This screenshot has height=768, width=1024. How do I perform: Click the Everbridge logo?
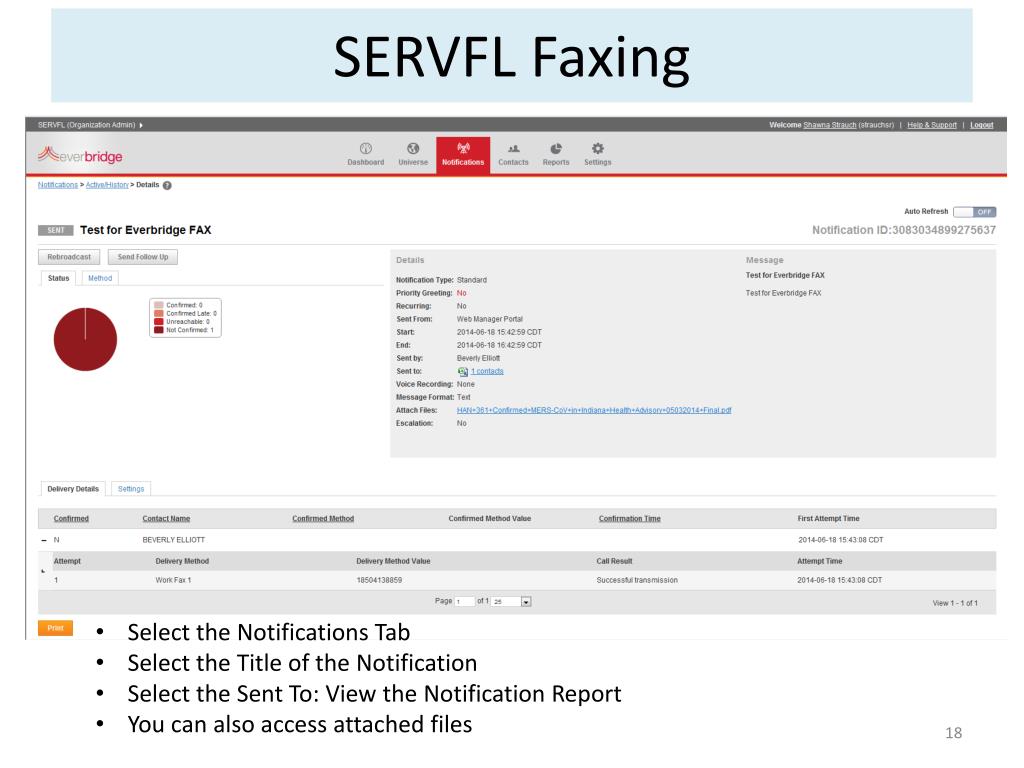pos(80,155)
